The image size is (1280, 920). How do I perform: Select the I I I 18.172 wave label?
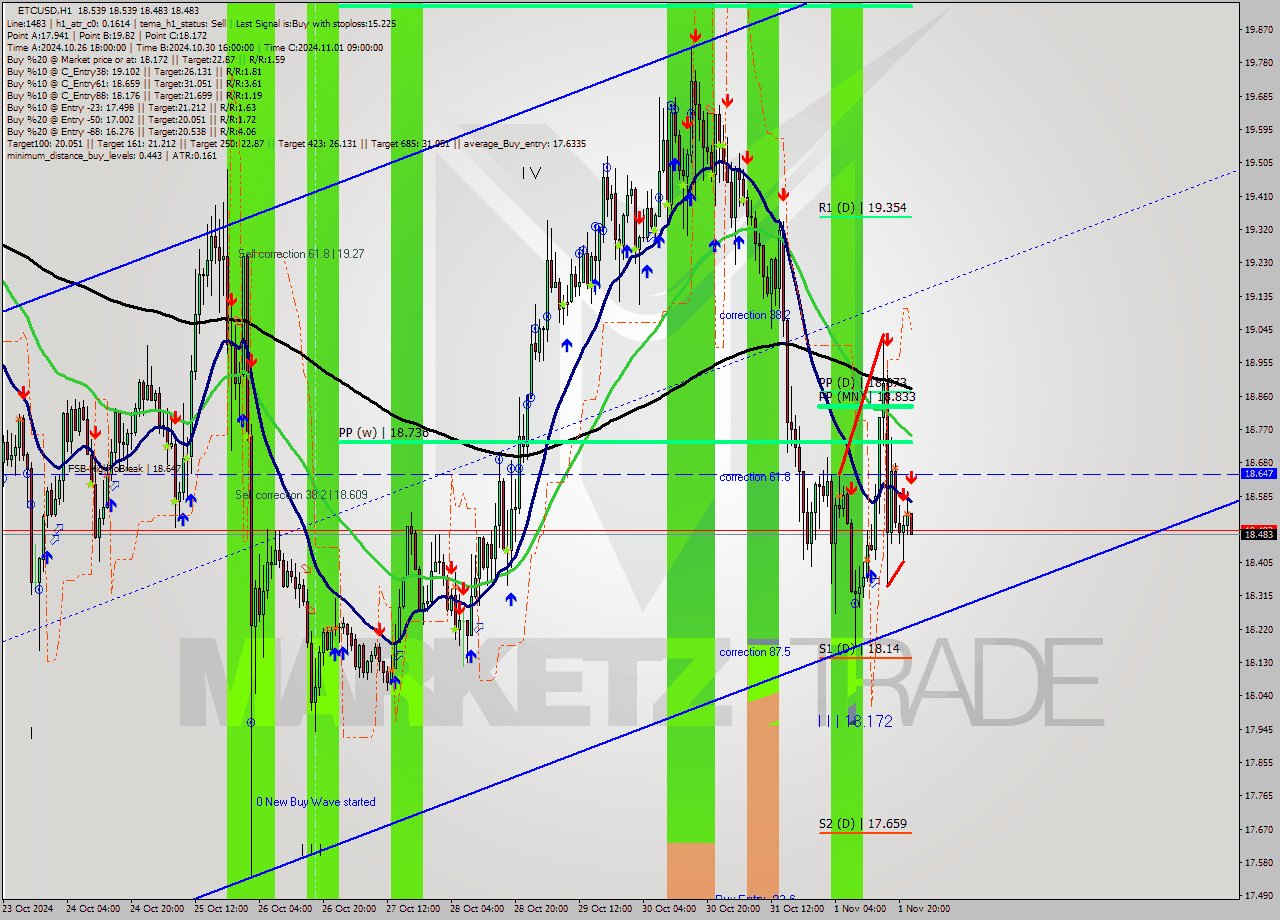click(855, 721)
